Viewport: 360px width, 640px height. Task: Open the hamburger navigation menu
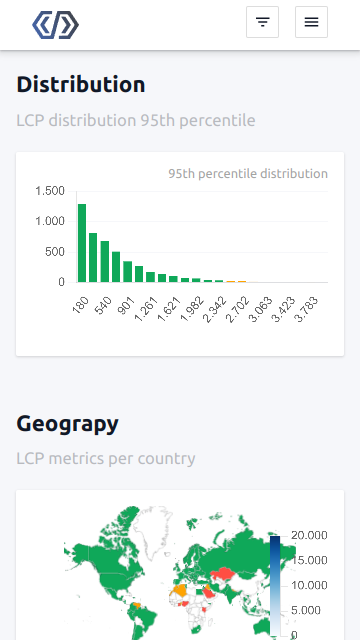(311, 22)
